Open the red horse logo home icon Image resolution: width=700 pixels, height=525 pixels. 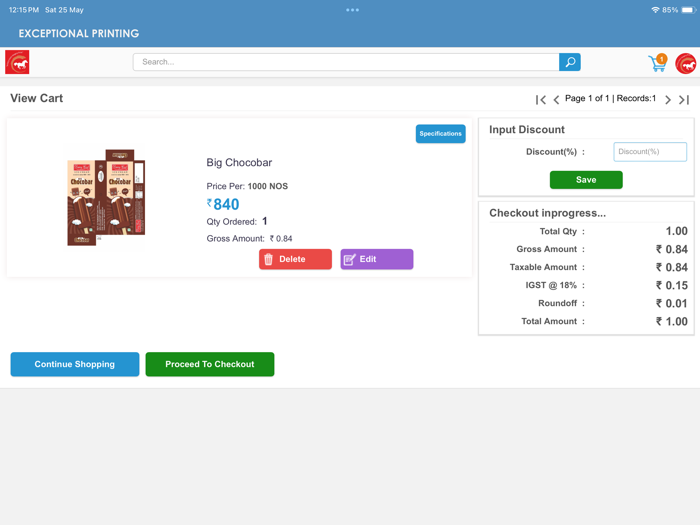click(17, 62)
